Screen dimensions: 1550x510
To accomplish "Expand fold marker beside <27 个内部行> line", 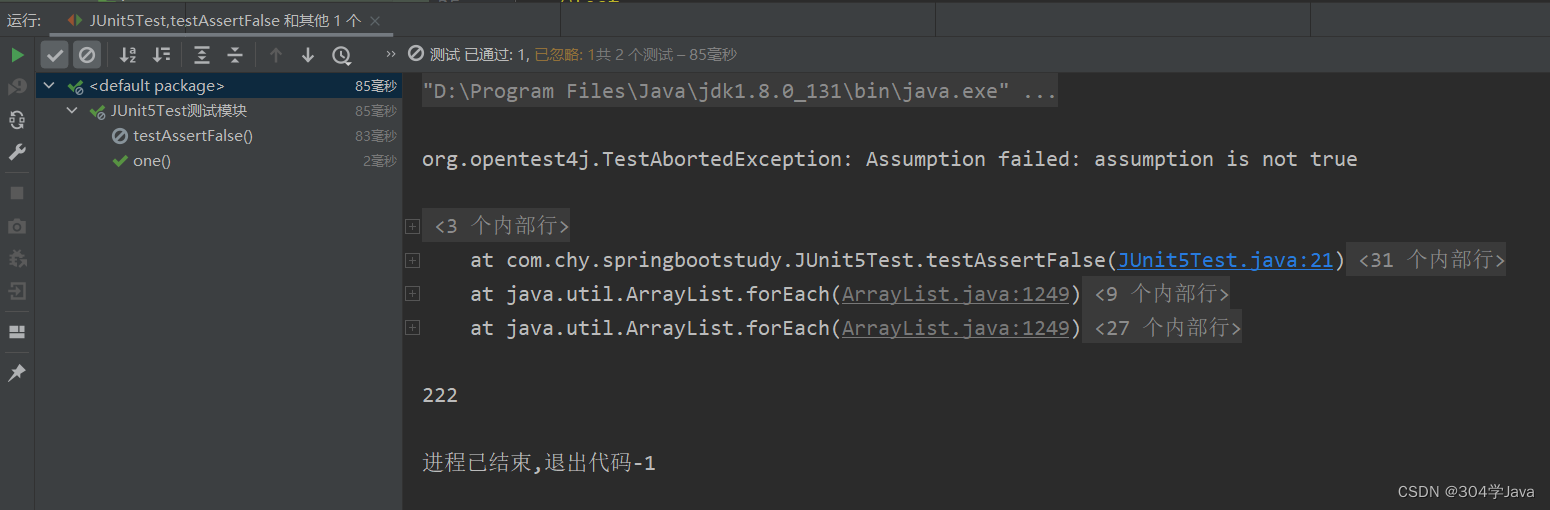I will click(411, 328).
